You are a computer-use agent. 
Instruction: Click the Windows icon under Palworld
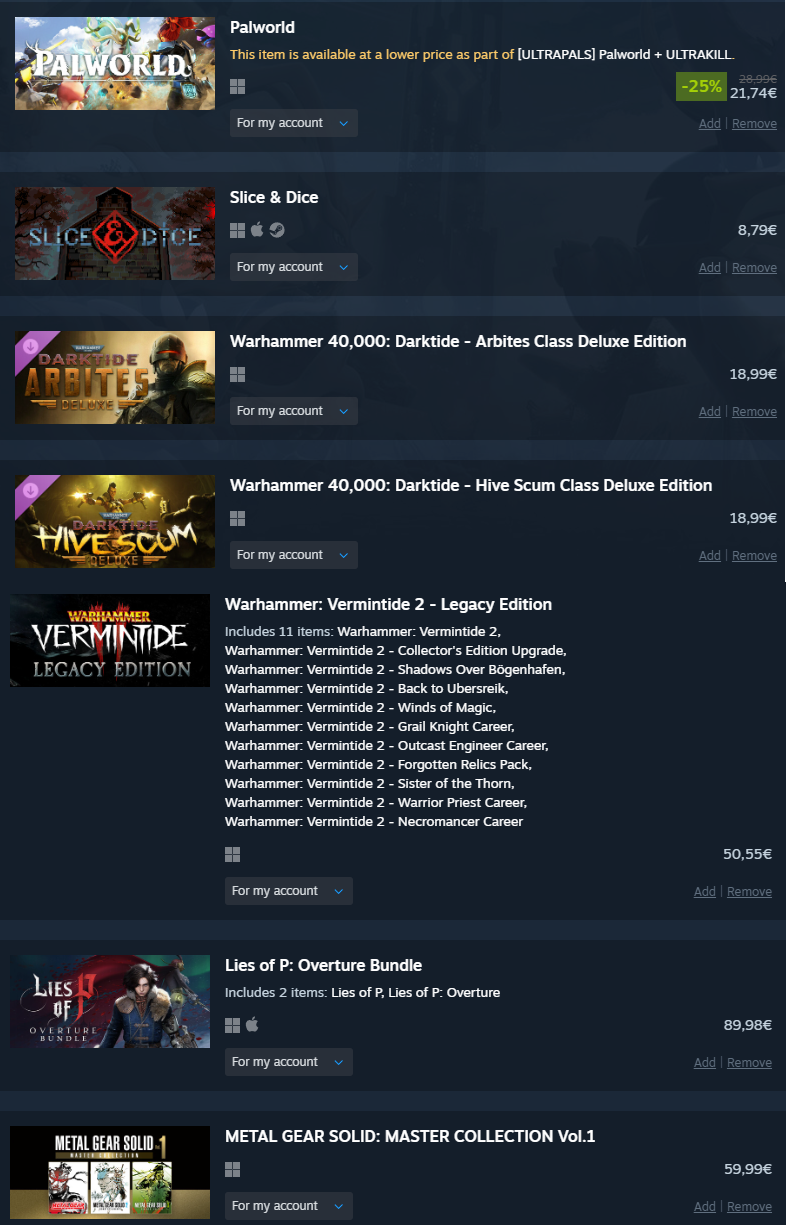point(237,87)
